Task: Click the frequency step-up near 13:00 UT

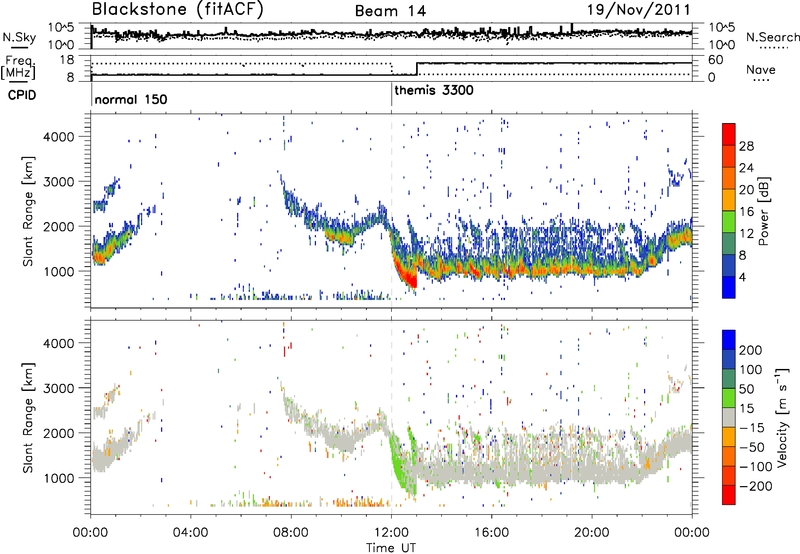Action: click(x=417, y=69)
